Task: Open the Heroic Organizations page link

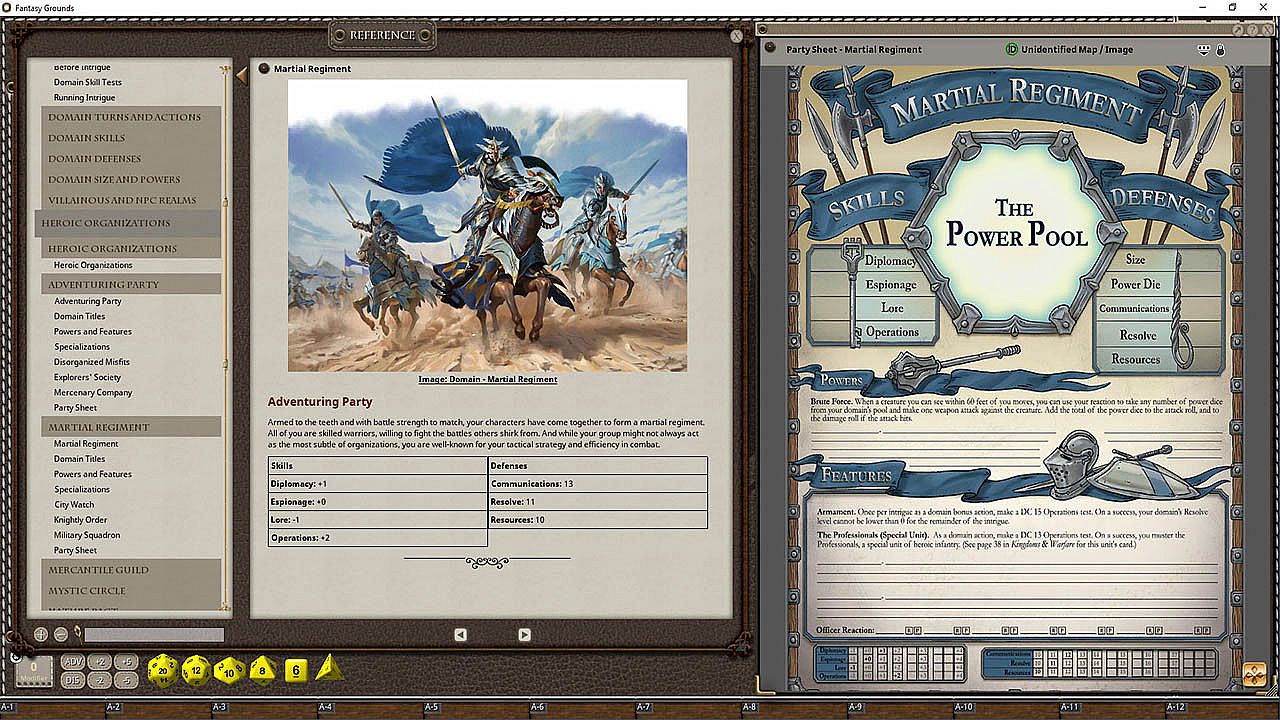Action: (x=93, y=265)
